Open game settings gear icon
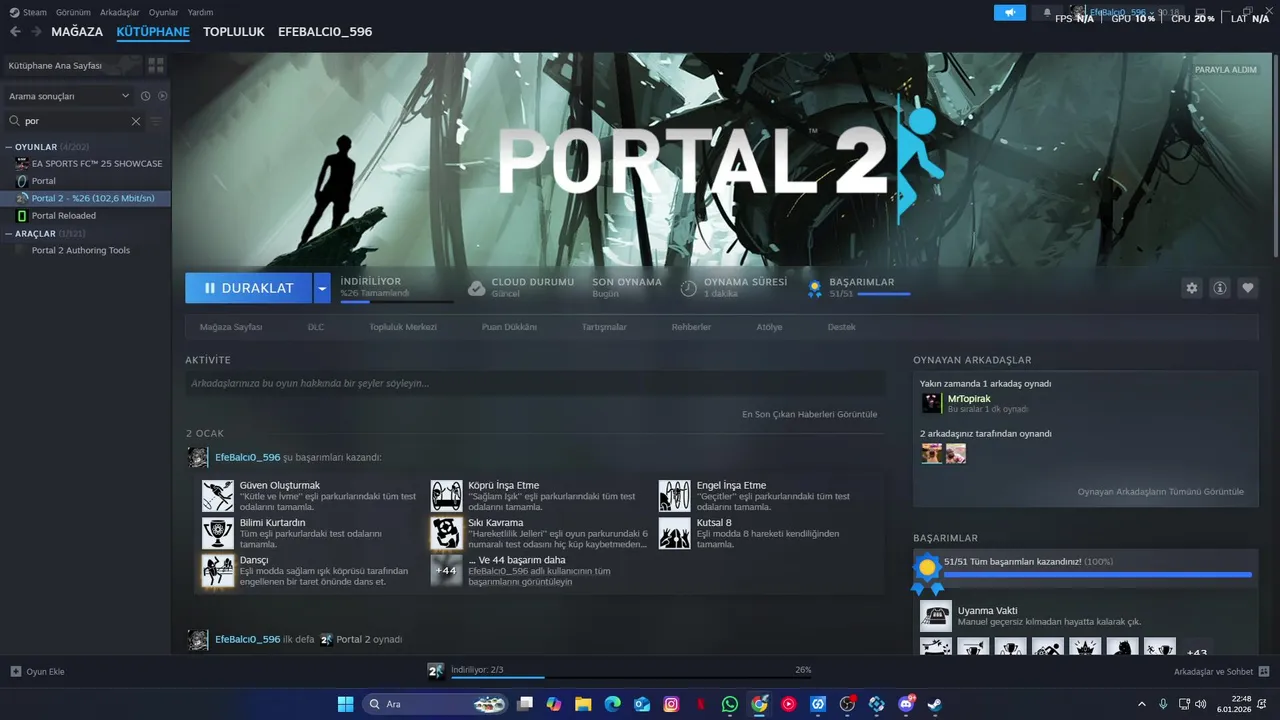 (1191, 288)
